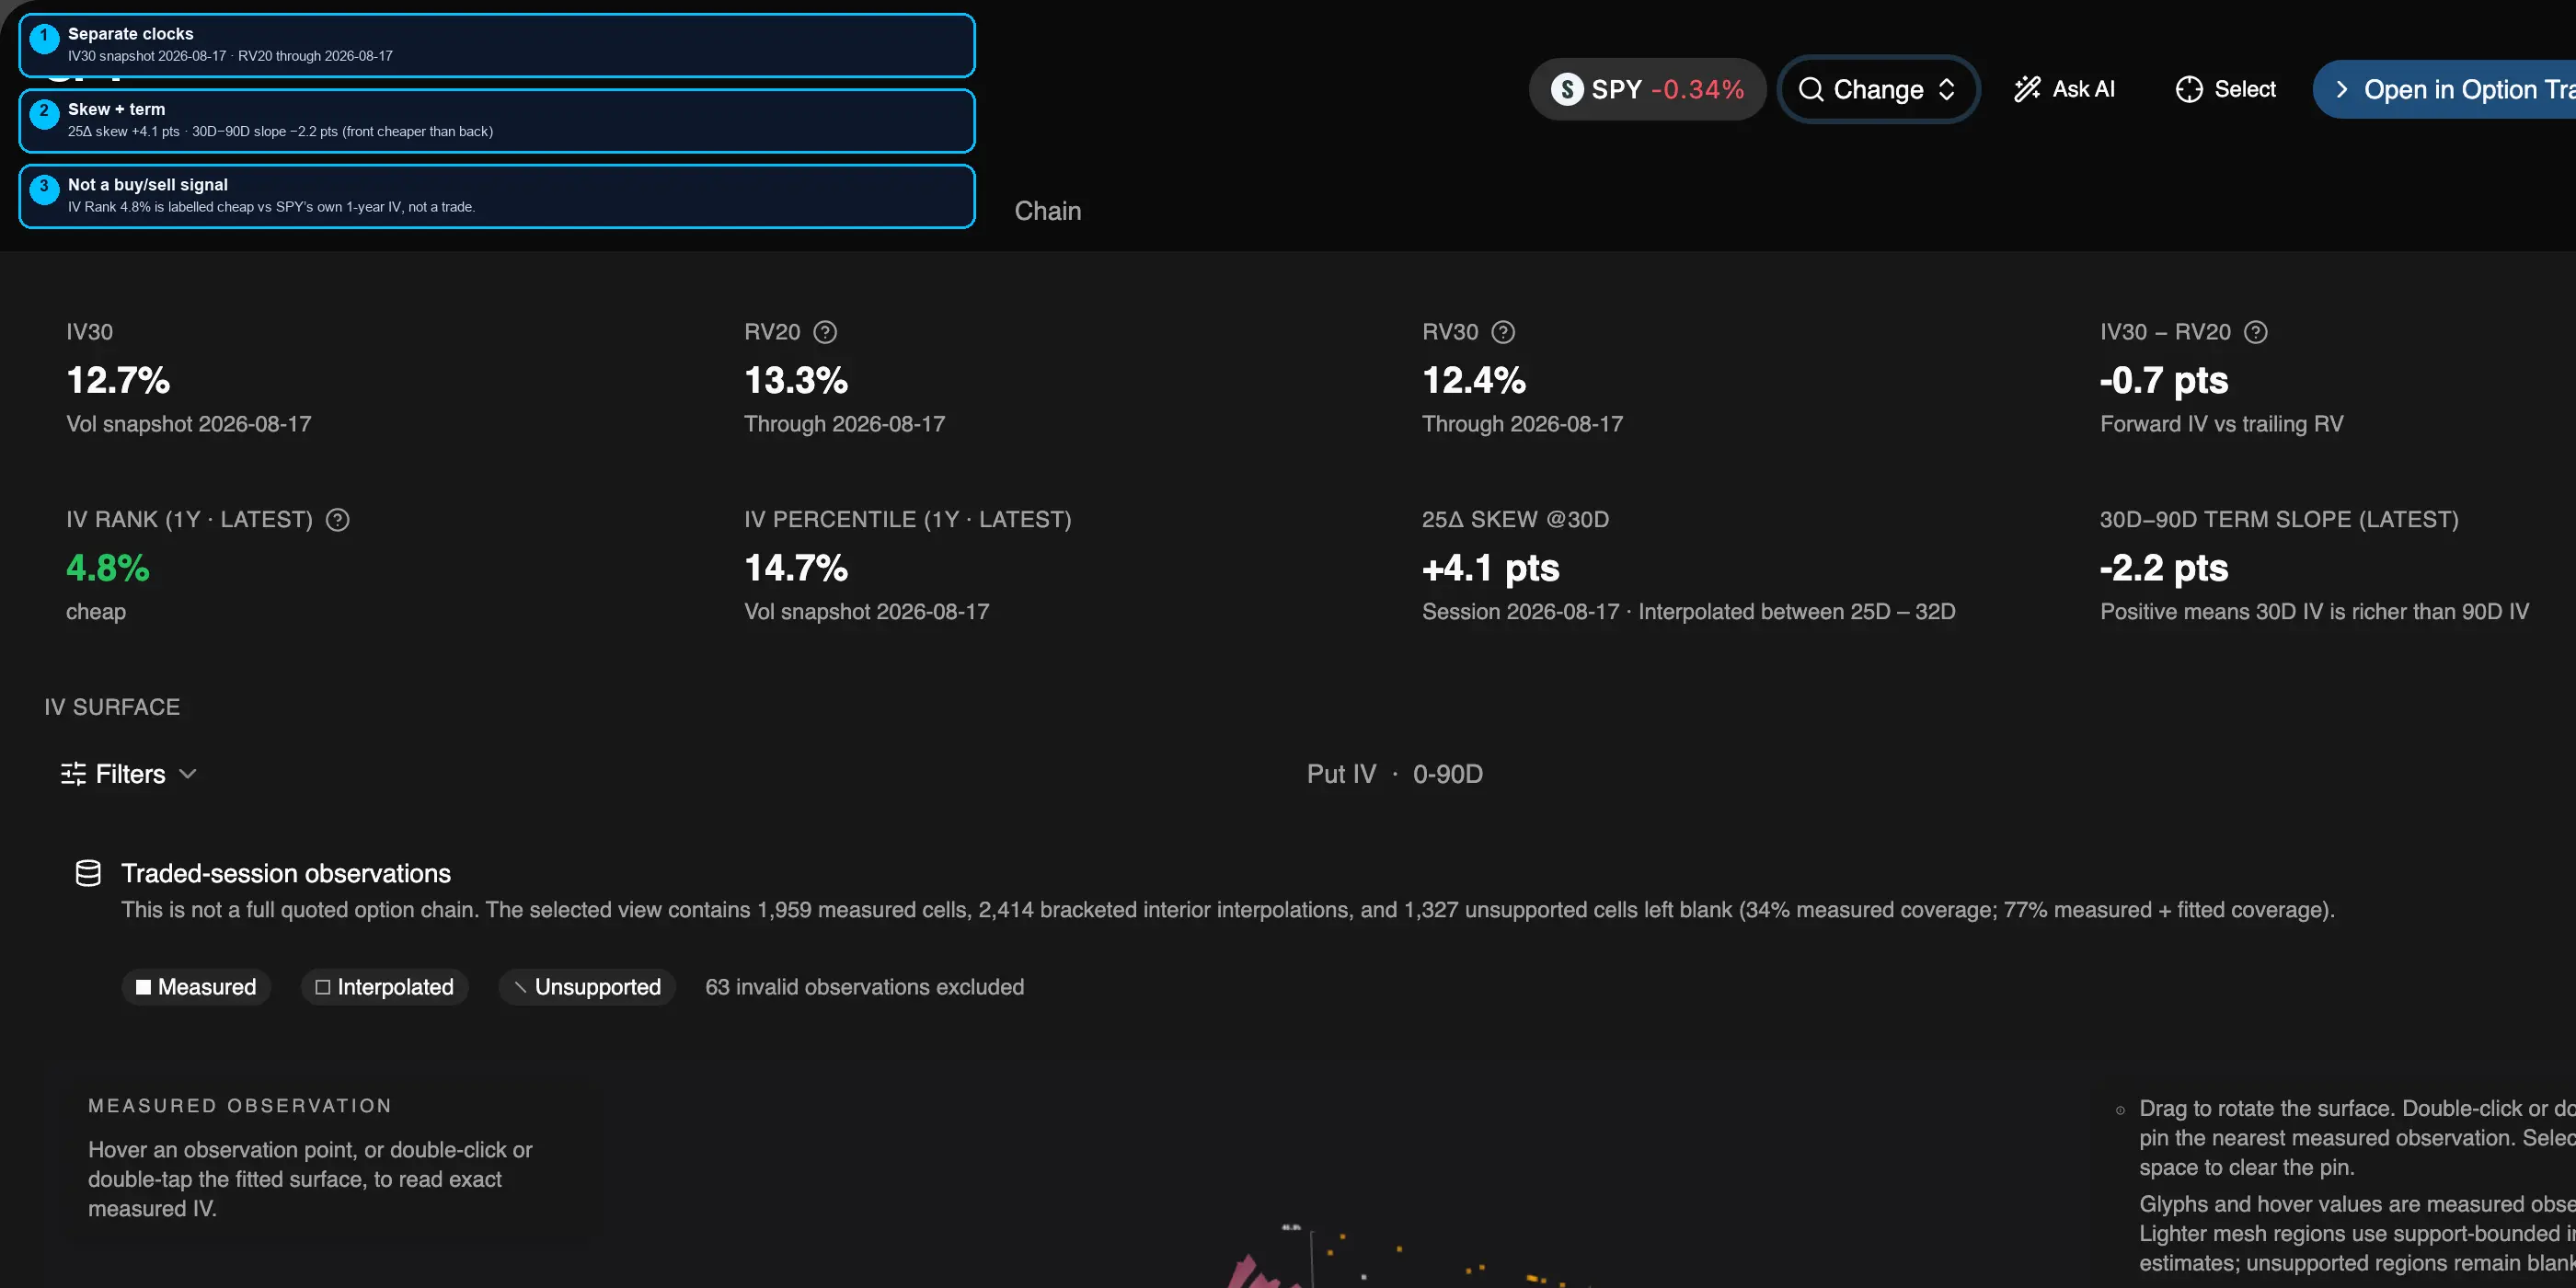Screen dimensions: 2576x1288
Task: Click the "Through 2026-08-17" caption under RV20
Action: pyautogui.click(x=845, y=424)
